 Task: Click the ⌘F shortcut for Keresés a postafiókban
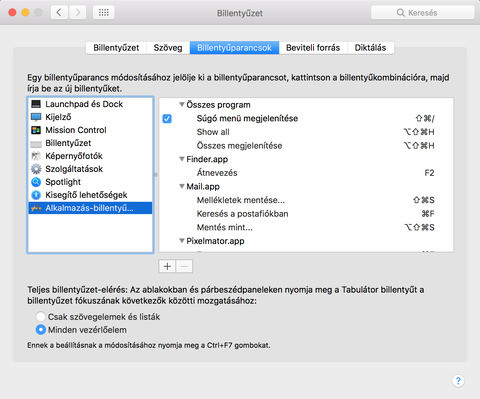pyautogui.click(x=428, y=214)
